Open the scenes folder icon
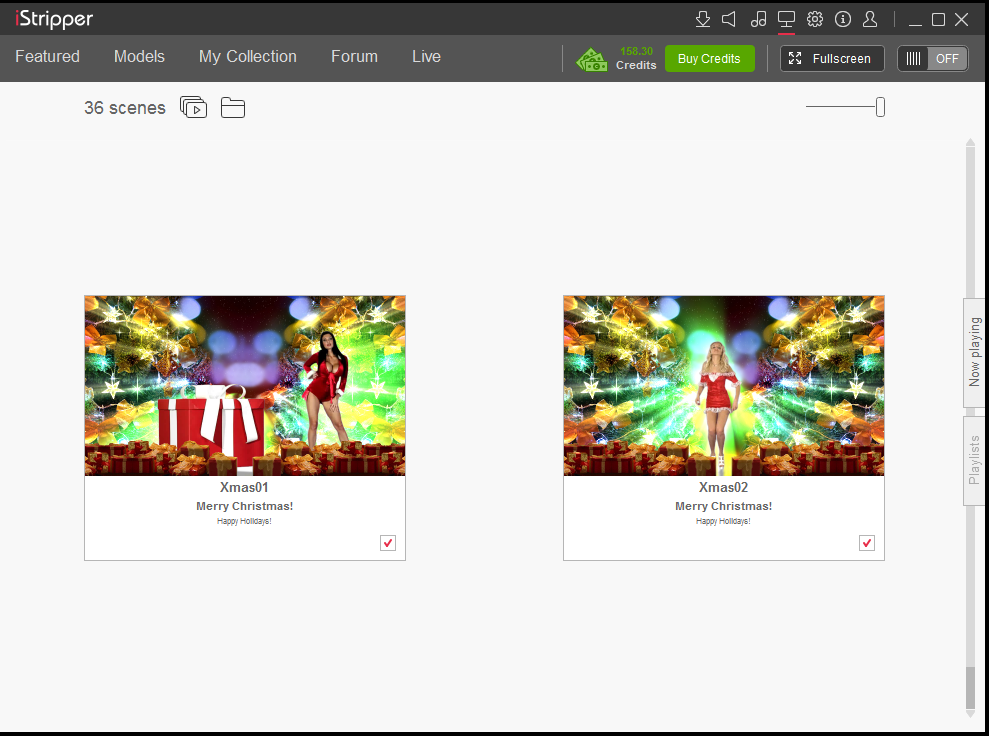989x736 pixels. (233, 107)
